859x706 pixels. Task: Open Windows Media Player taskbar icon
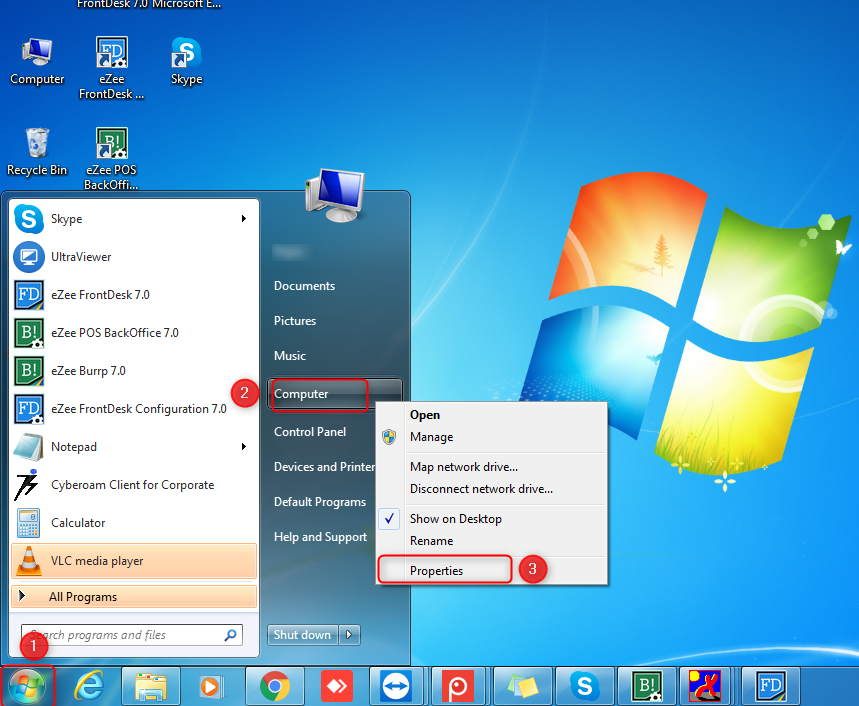[211, 686]
